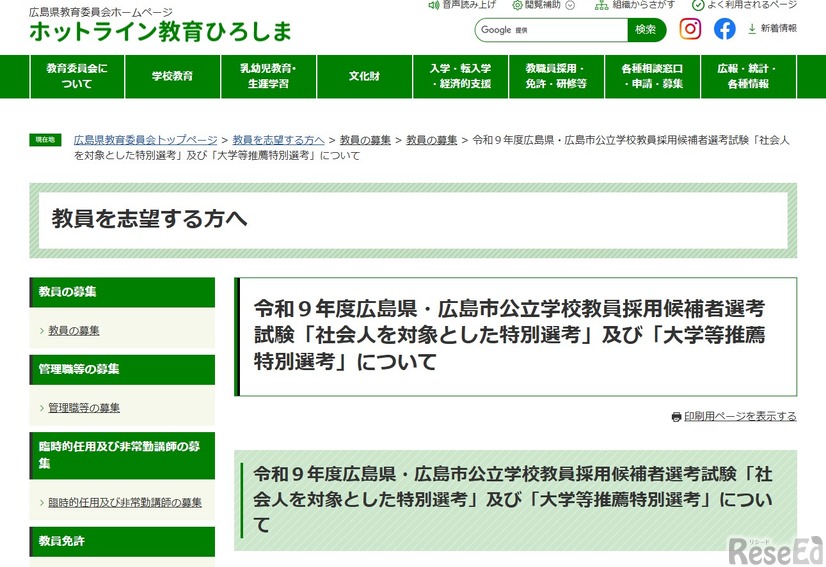Click the 新着情報 text link
The image size is (826, 567).
click(x=779, y=28)
